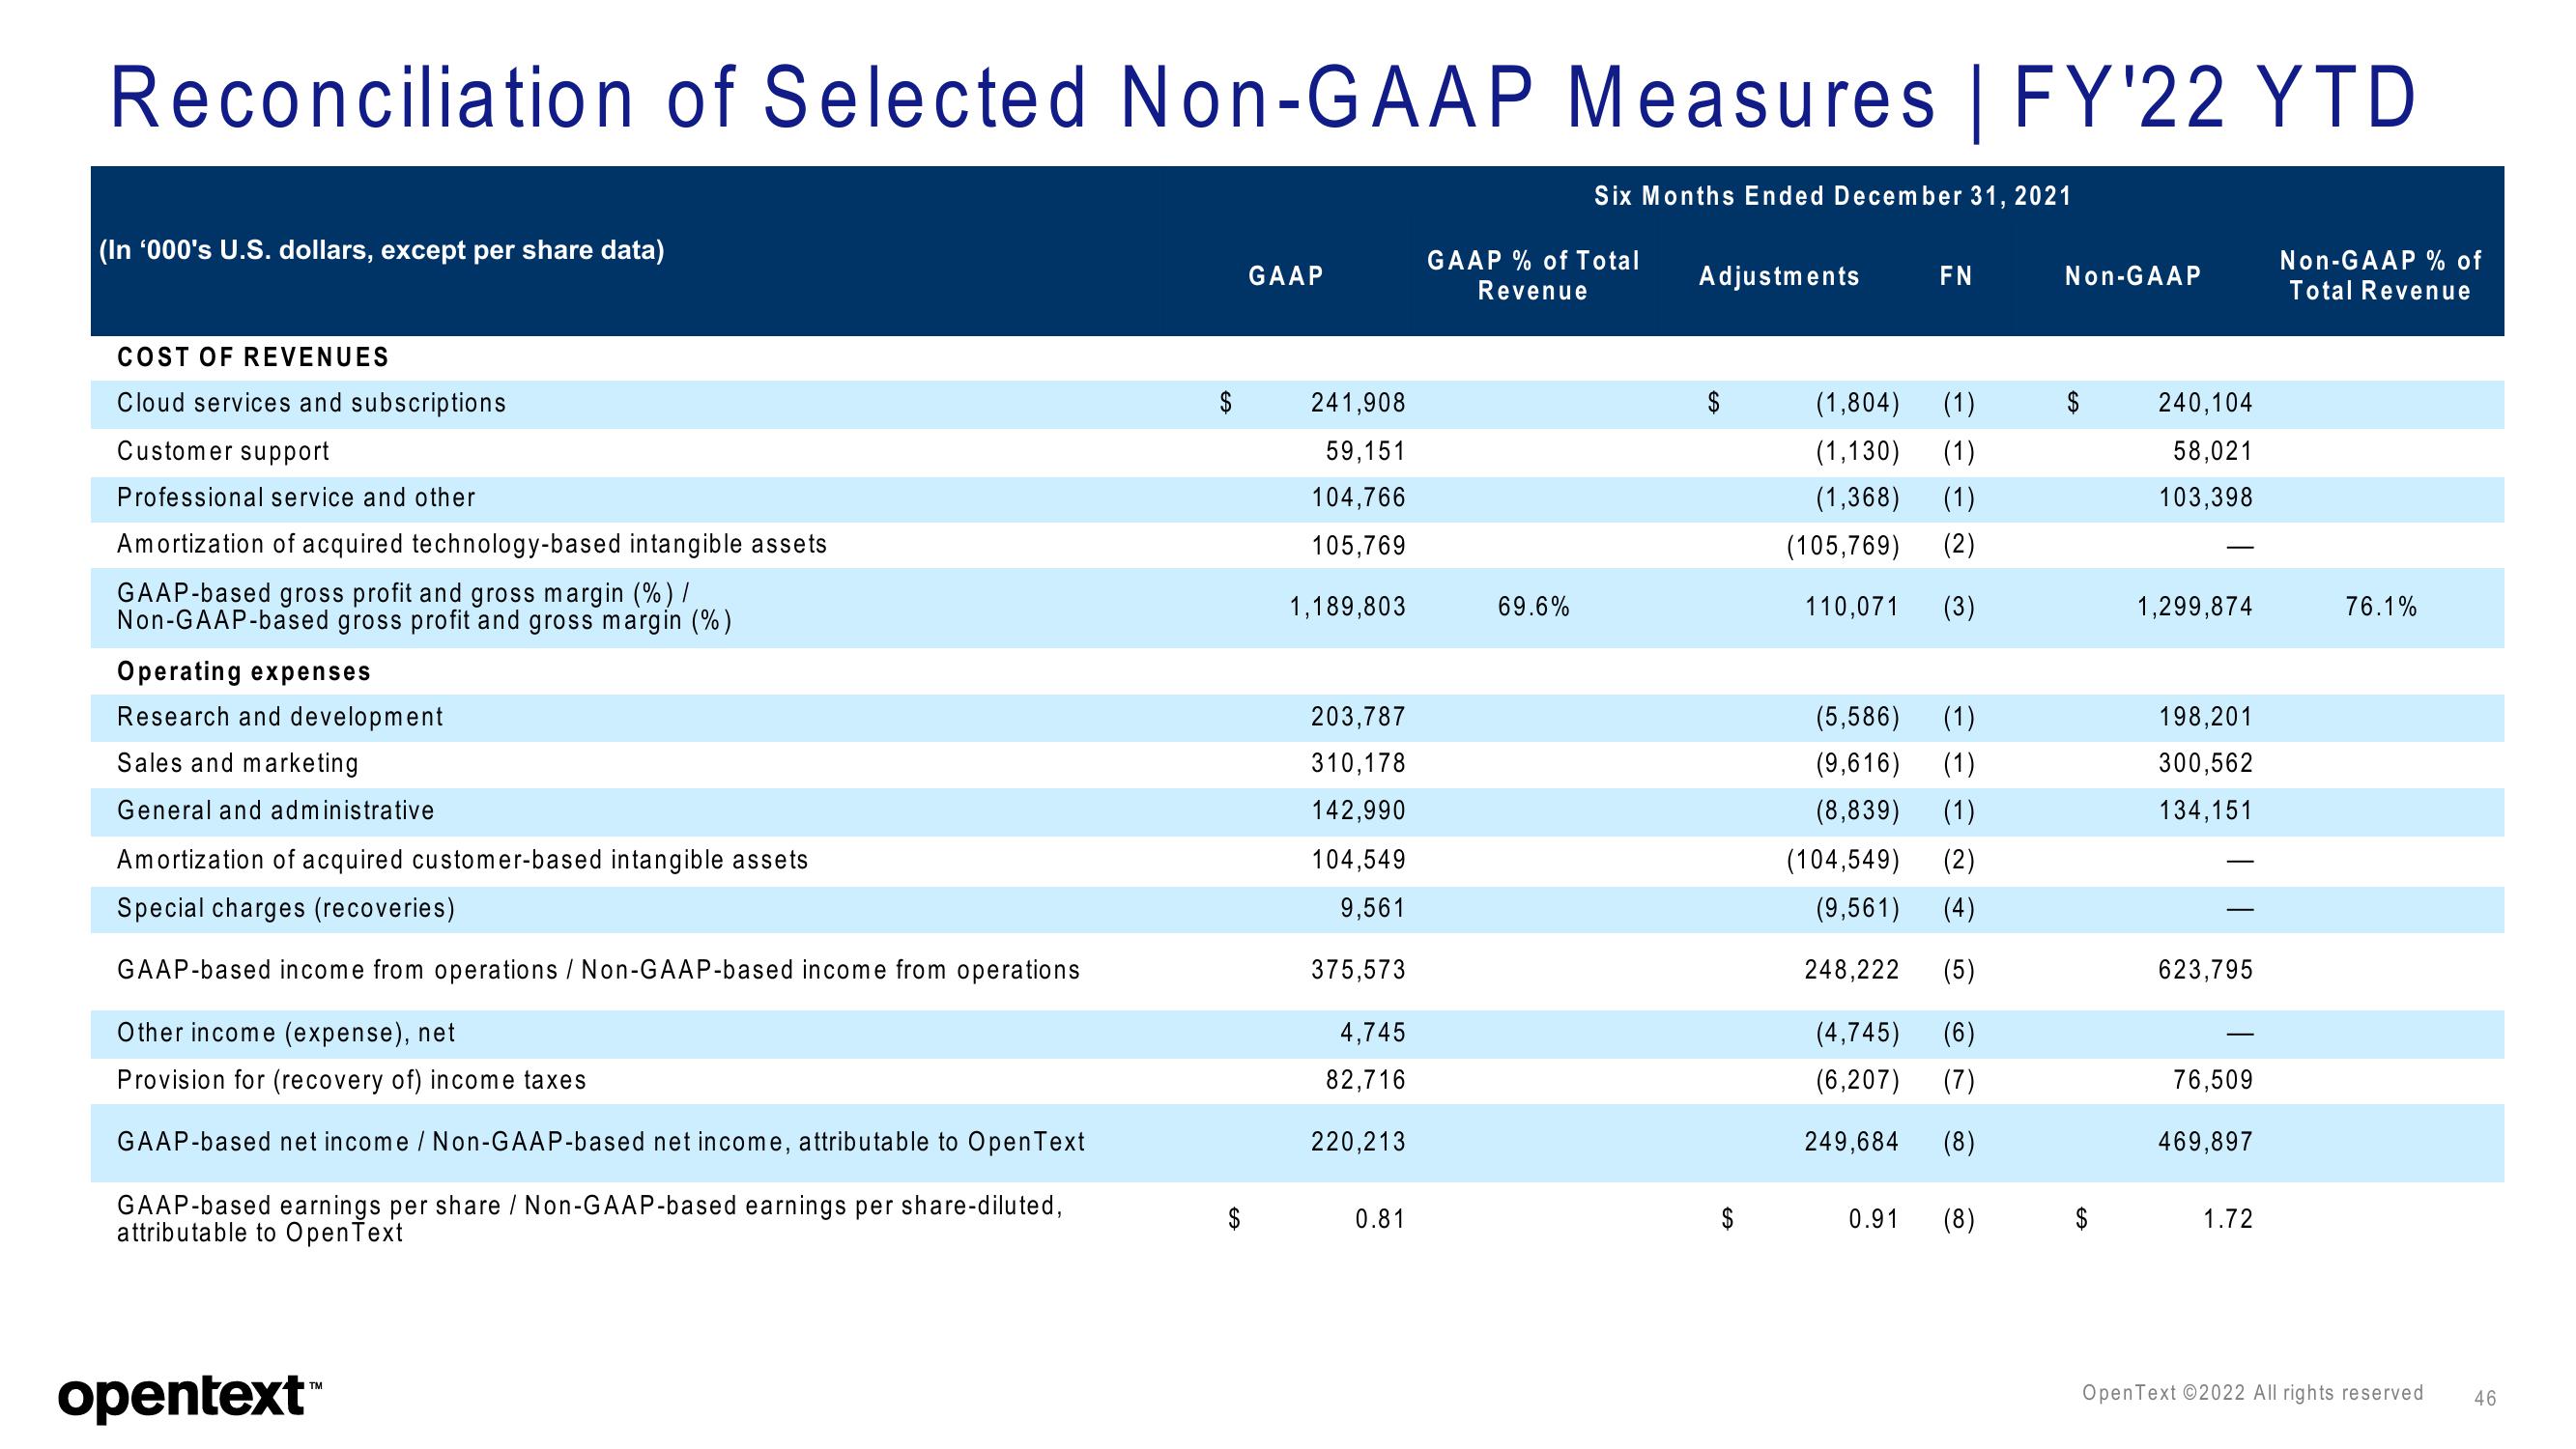
Task: Click the footnote marker (6)
Action: point(1958,1033)
